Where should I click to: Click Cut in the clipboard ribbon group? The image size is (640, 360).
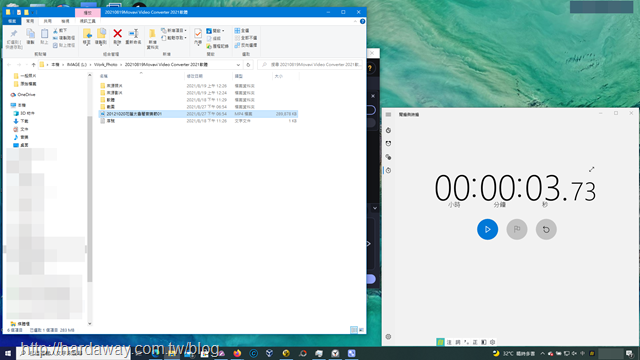coord(60,31)
